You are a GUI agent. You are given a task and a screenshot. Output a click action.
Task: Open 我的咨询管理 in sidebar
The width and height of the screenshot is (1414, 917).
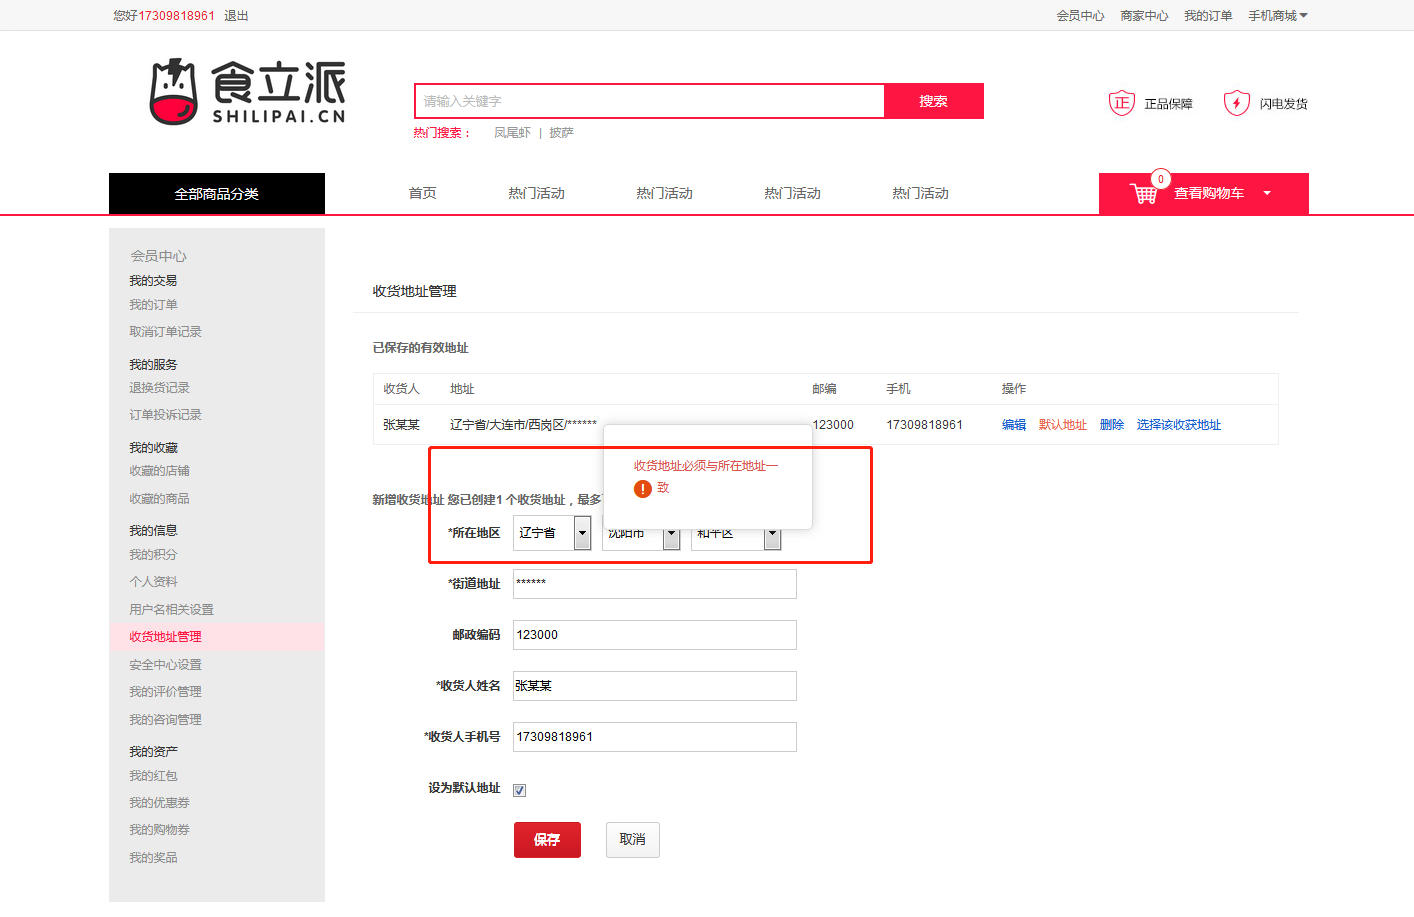165,720
